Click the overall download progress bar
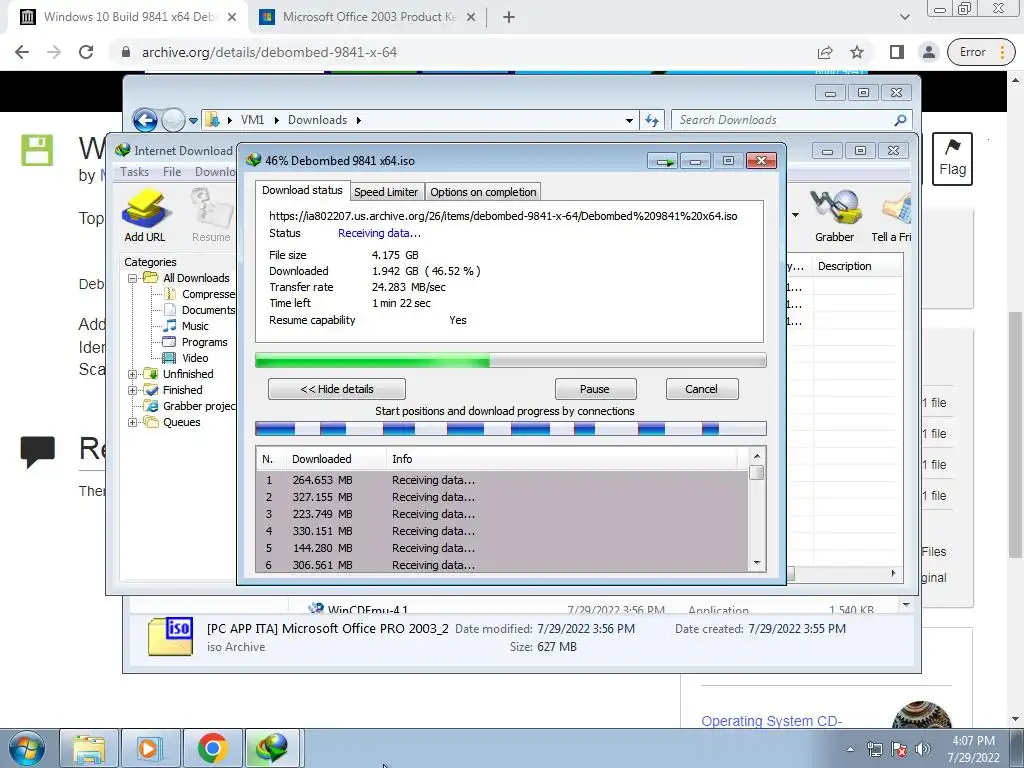 (x=511, y=360)
